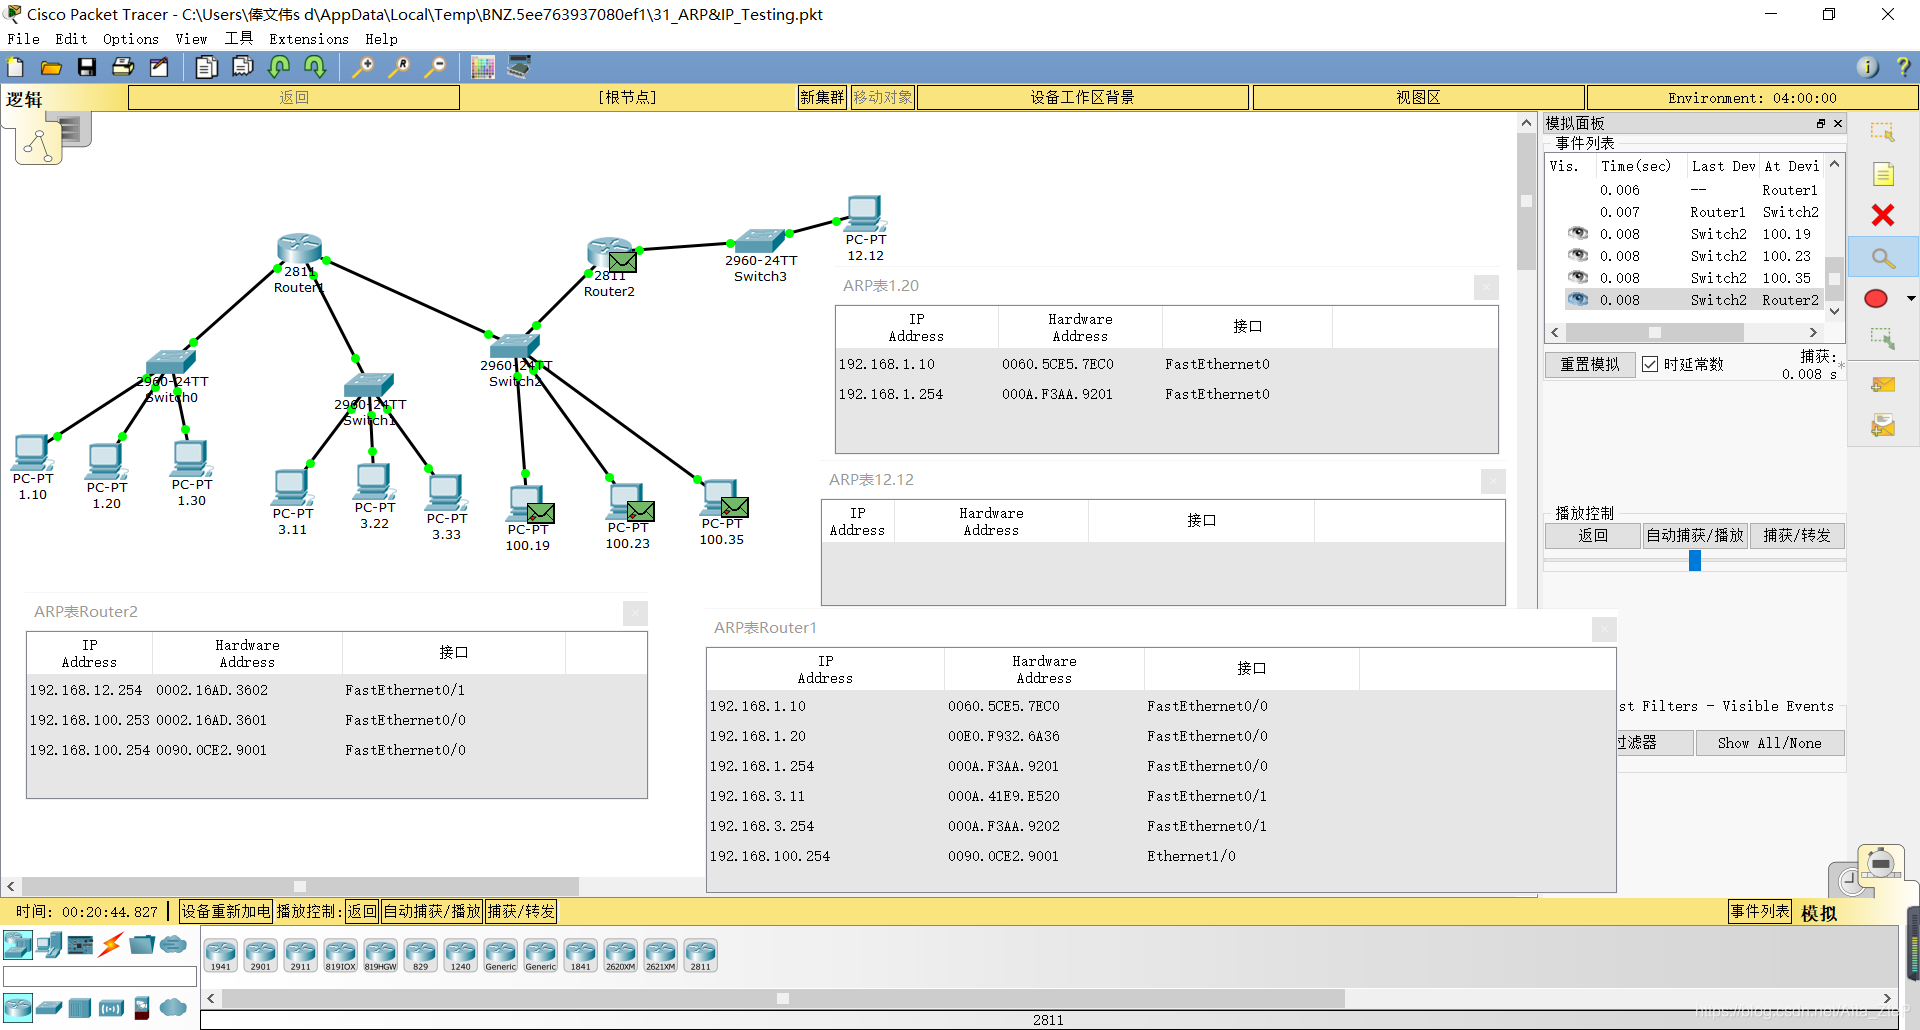Redo the action with the green arrow
This screenshot has height=1030, width=1920.
pyautogui.click(x=315, y=67)
